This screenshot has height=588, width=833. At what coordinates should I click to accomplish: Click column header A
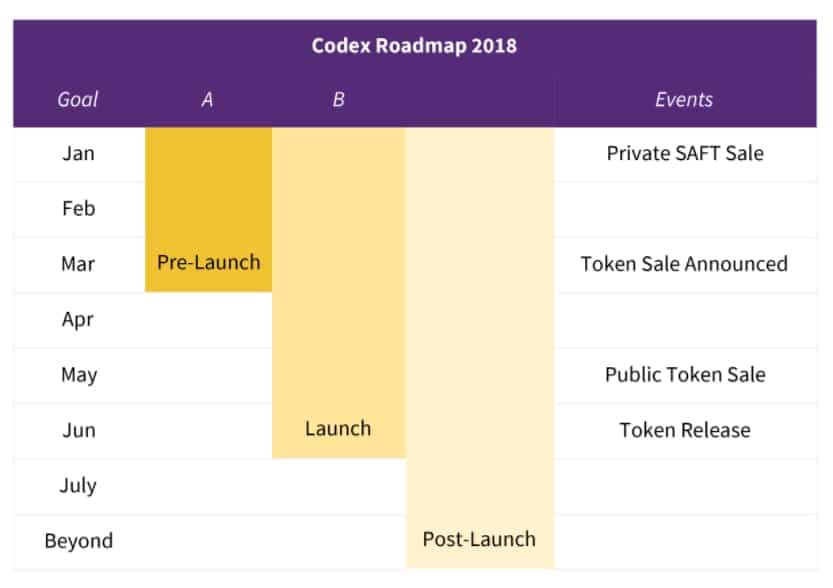coord(207,99)
